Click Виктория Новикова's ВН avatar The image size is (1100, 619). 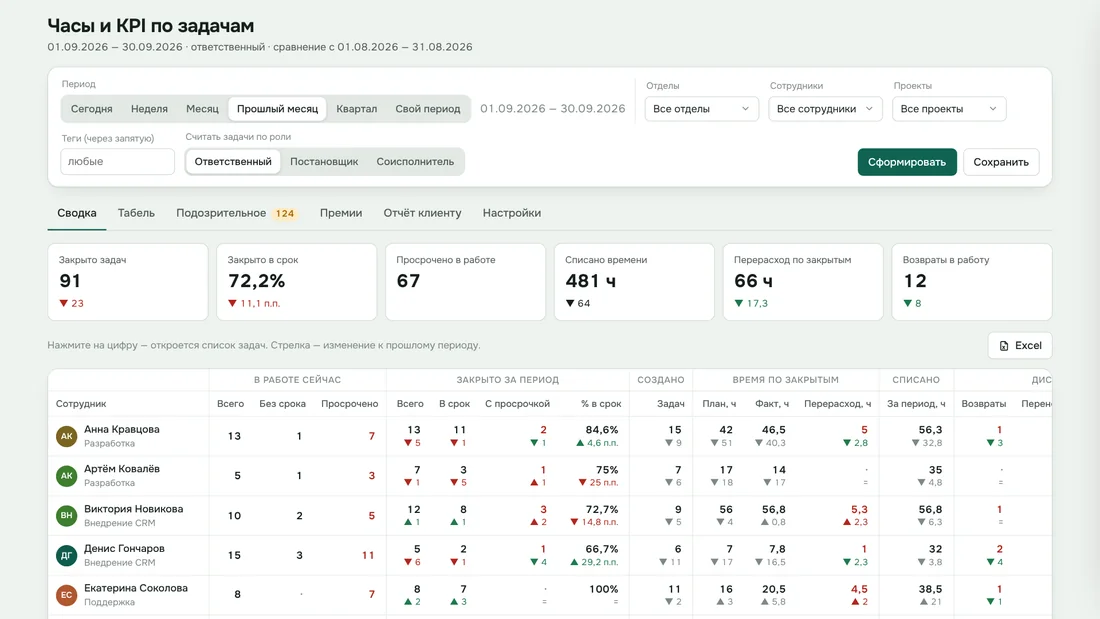pyautogui.click(x=67, y=515)
